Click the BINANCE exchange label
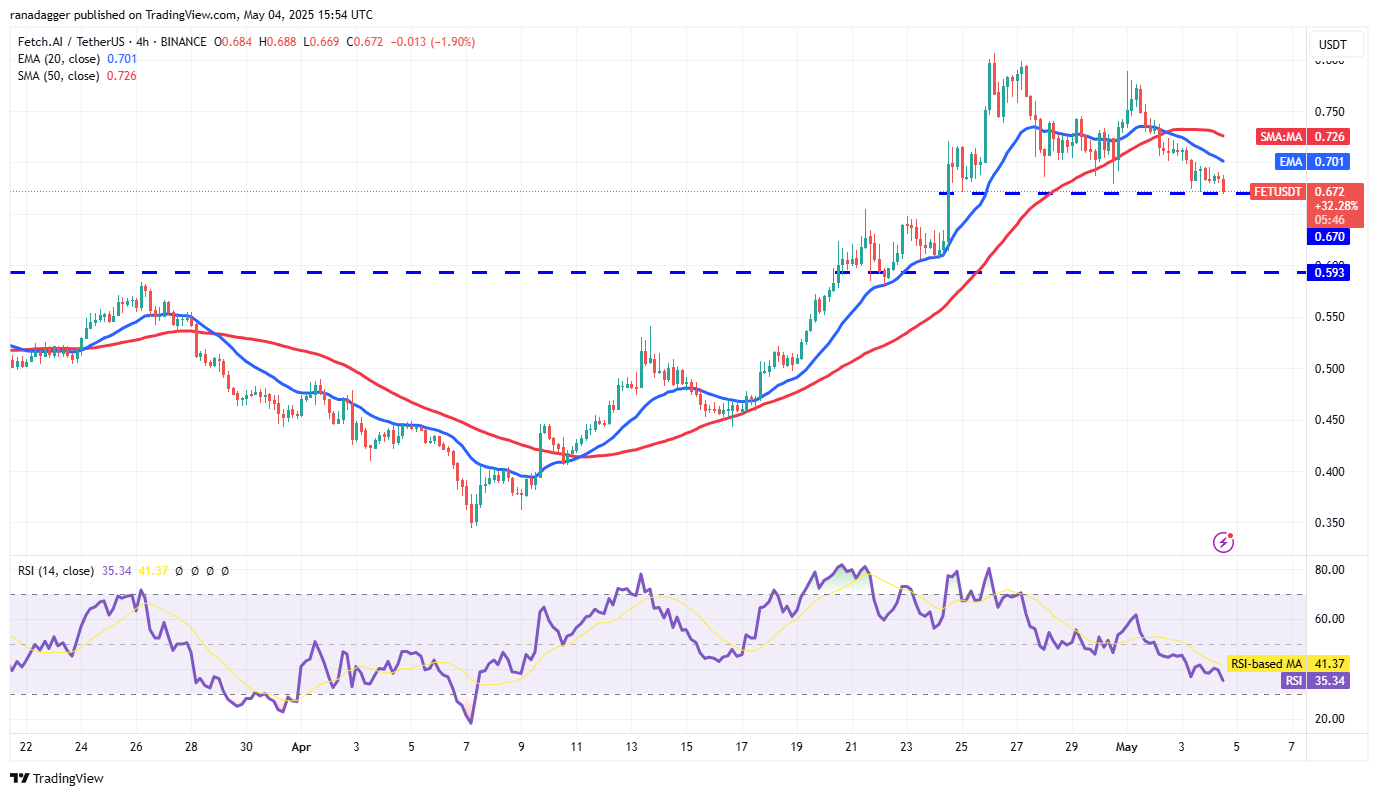The width and height of the screenshot is (1378, 796). point(183,42)
